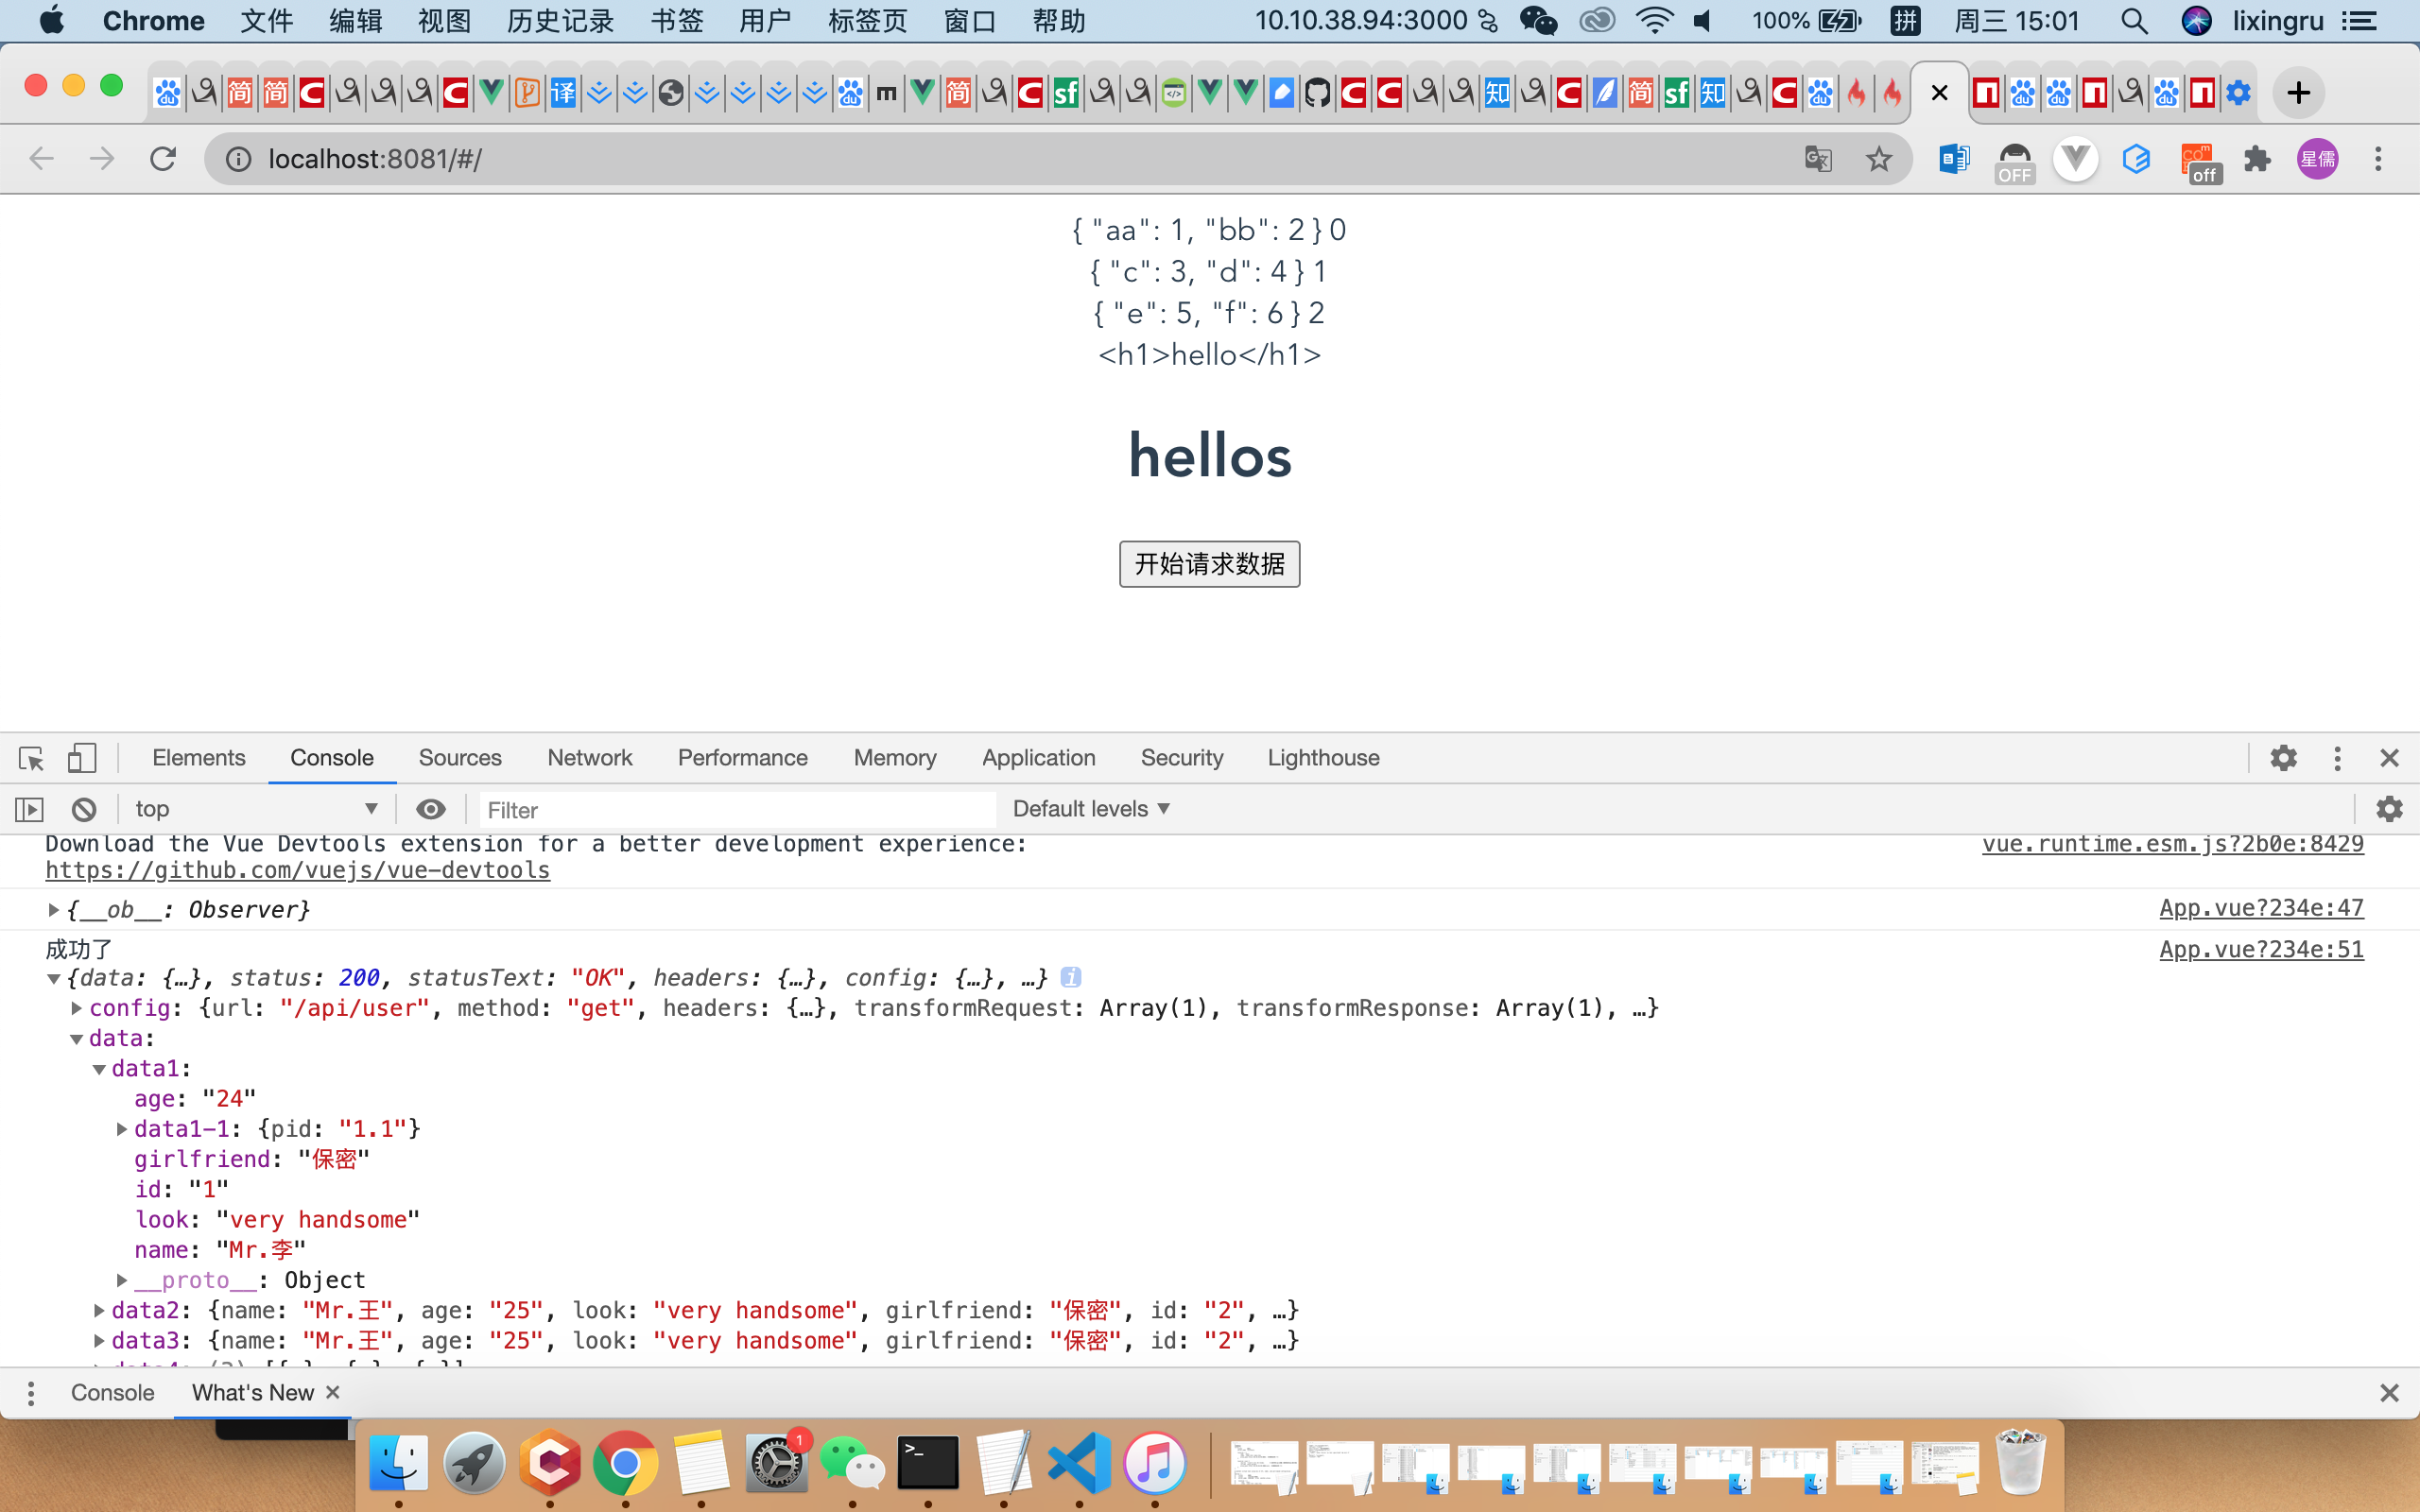Click macOS Spotlight search icon
The height and width of the screenshot is (1512, 2420).
[2133, 21]
